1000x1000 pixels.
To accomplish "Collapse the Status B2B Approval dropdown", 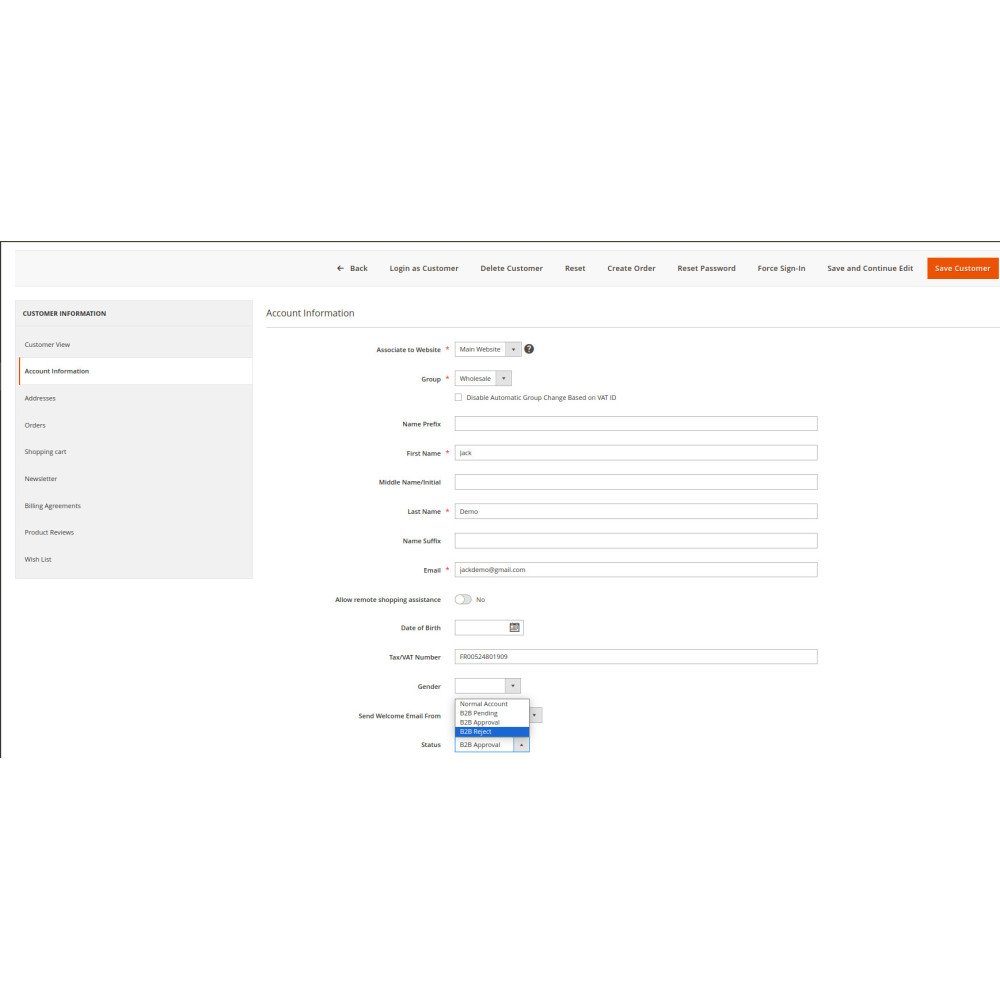I will (492, 745).
